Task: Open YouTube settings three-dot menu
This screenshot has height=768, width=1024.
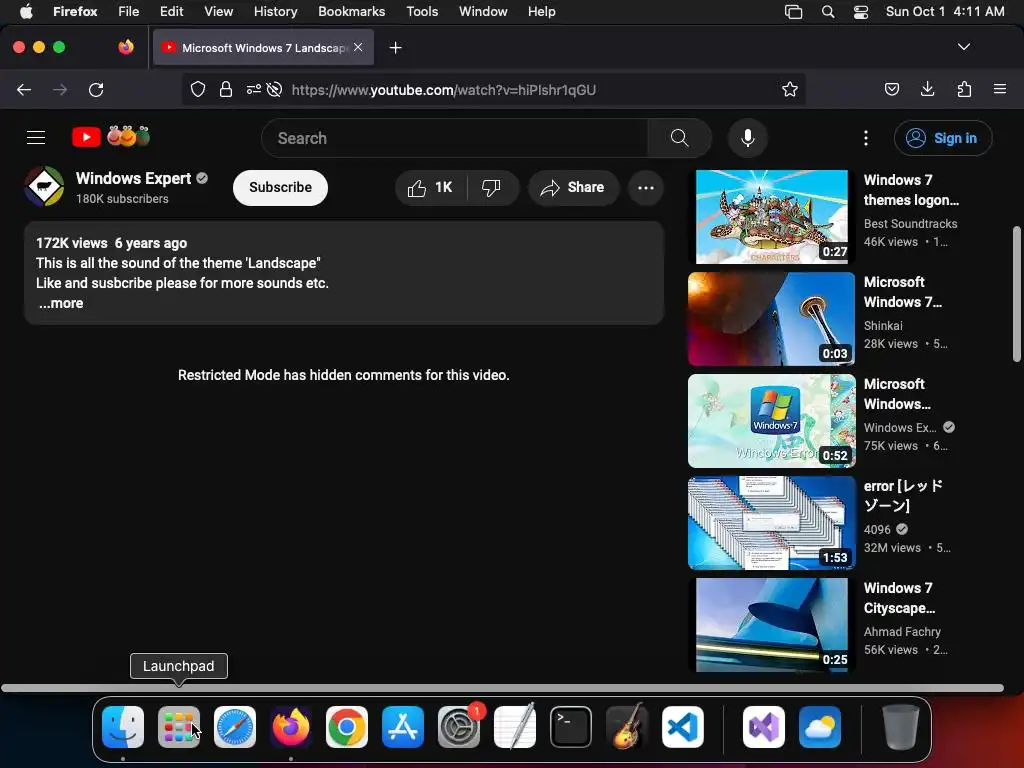Action: 865,138
